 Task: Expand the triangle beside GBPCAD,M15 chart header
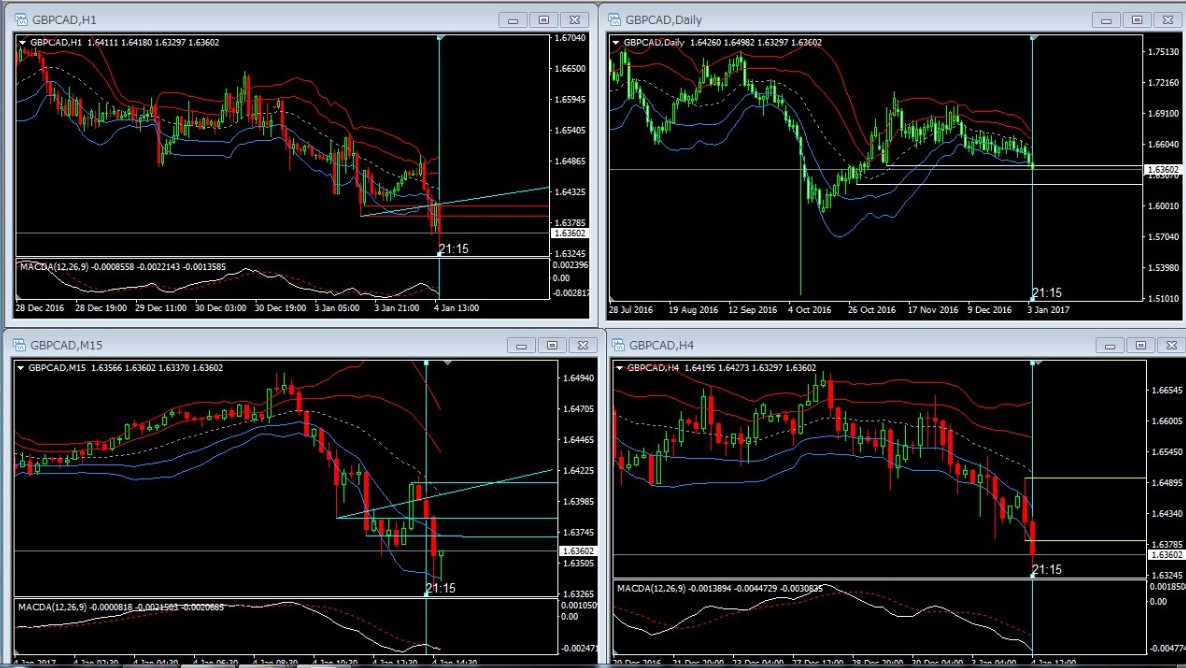tap(22, 368)
